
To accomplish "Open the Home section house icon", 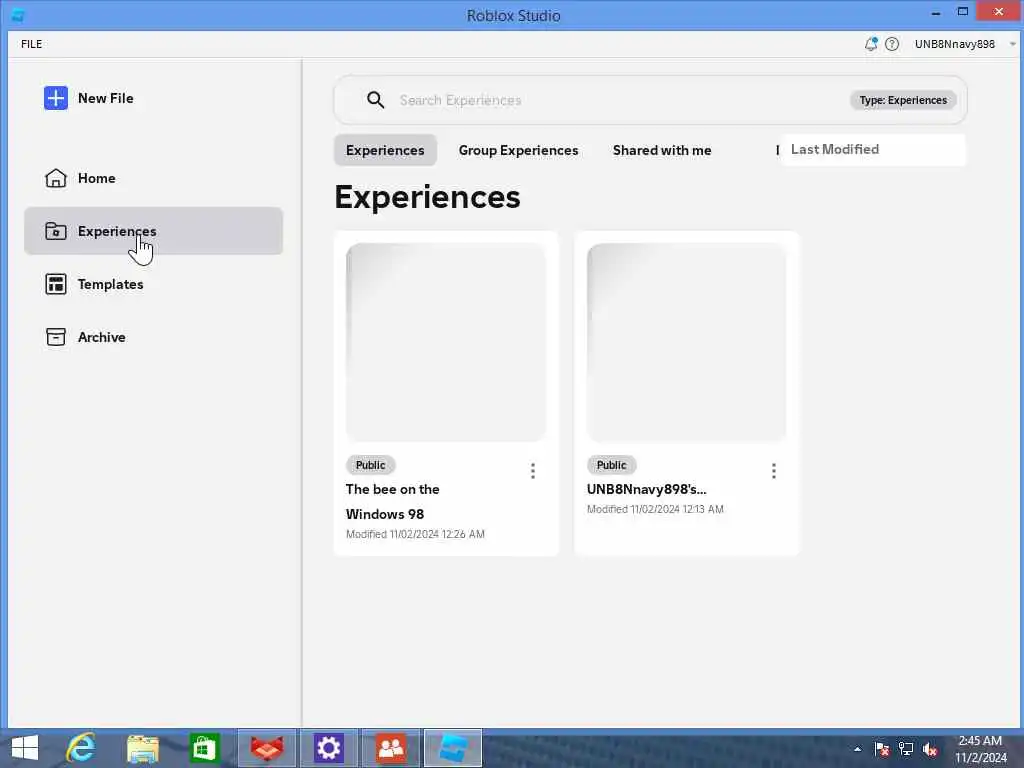I will coord(56,178).
